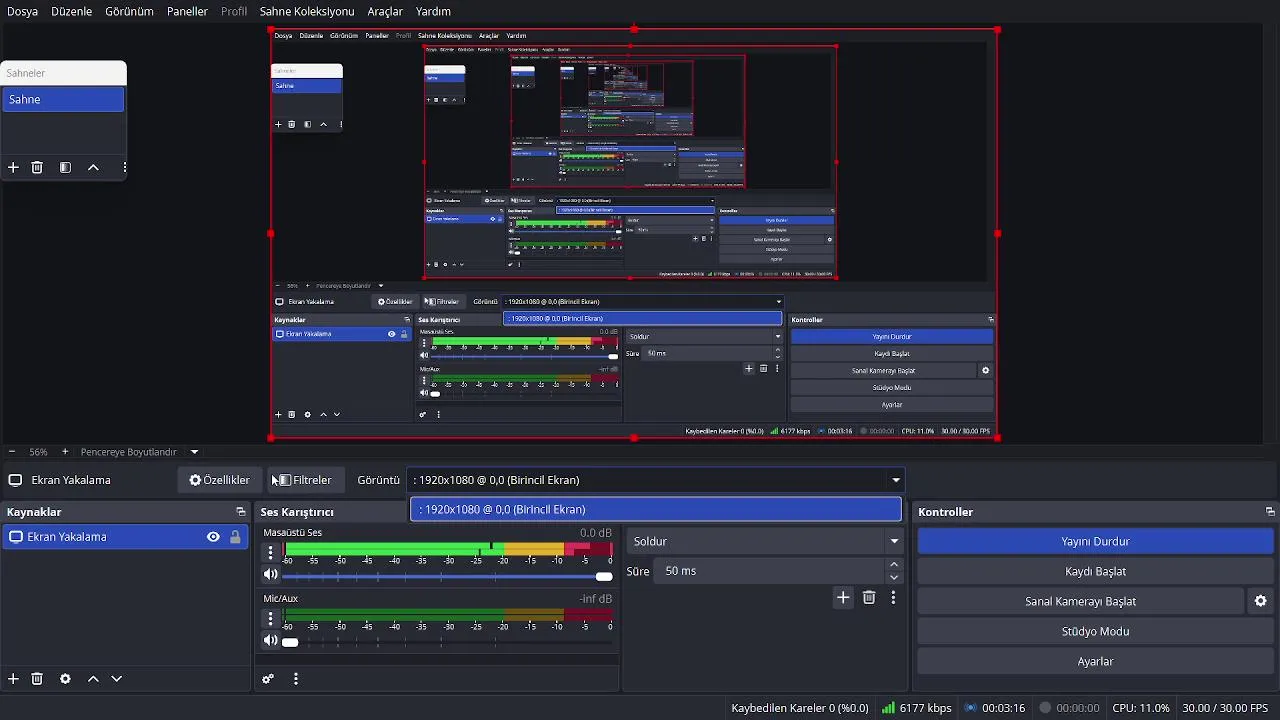Increase Süre duration with up arrow
The height and width of the screenshot is (720, 1280).
(x=894, y=565)
